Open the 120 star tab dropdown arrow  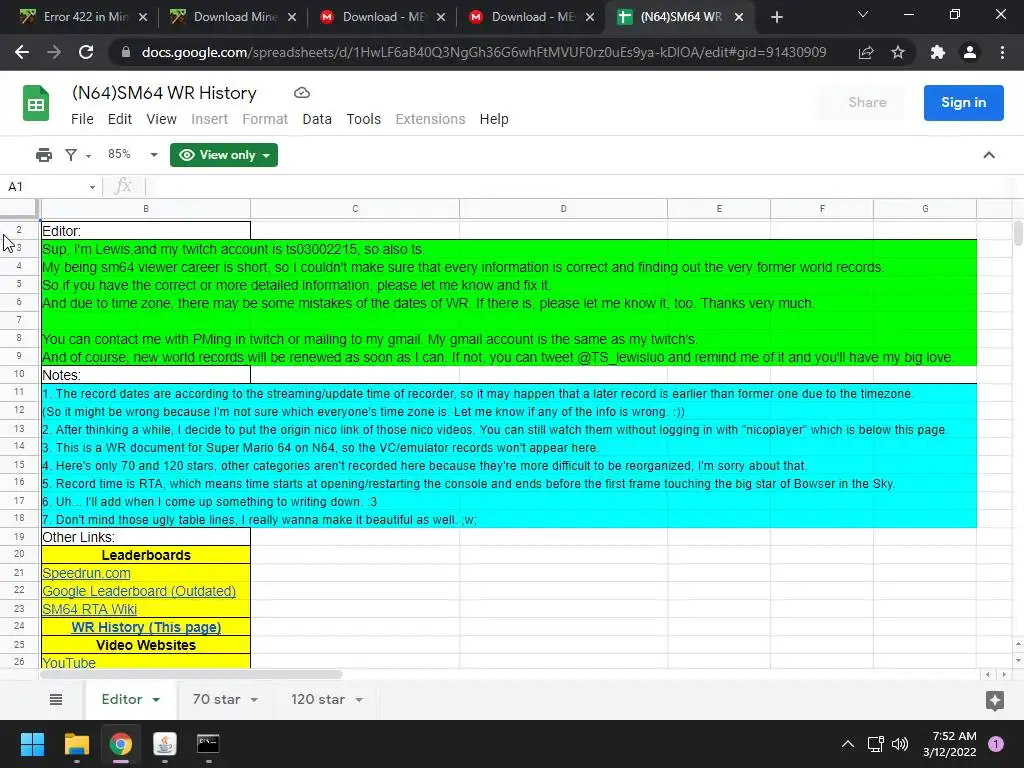pyautogui.click(x=359, y=699)
